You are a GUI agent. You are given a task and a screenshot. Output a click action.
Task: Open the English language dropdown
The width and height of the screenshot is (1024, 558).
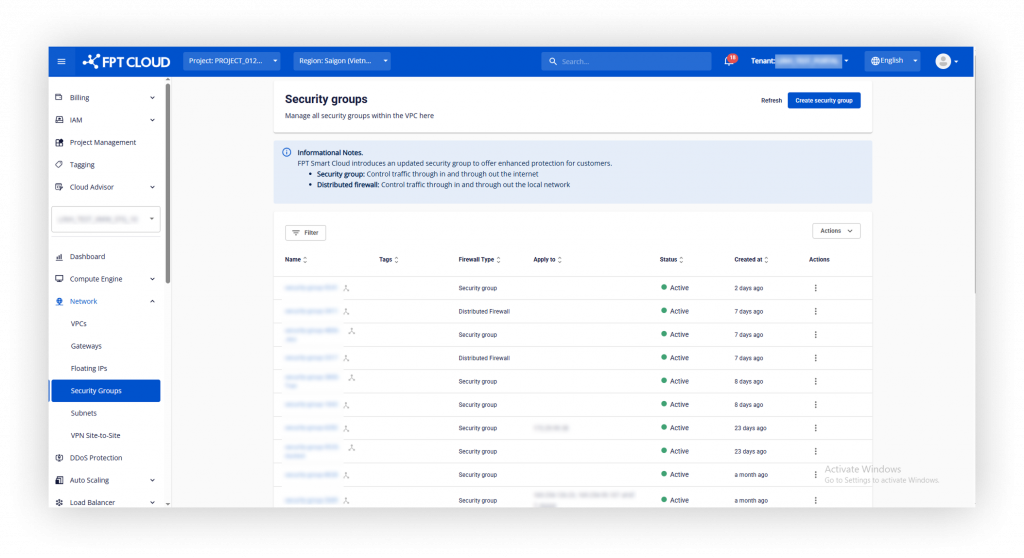[892, 61]
